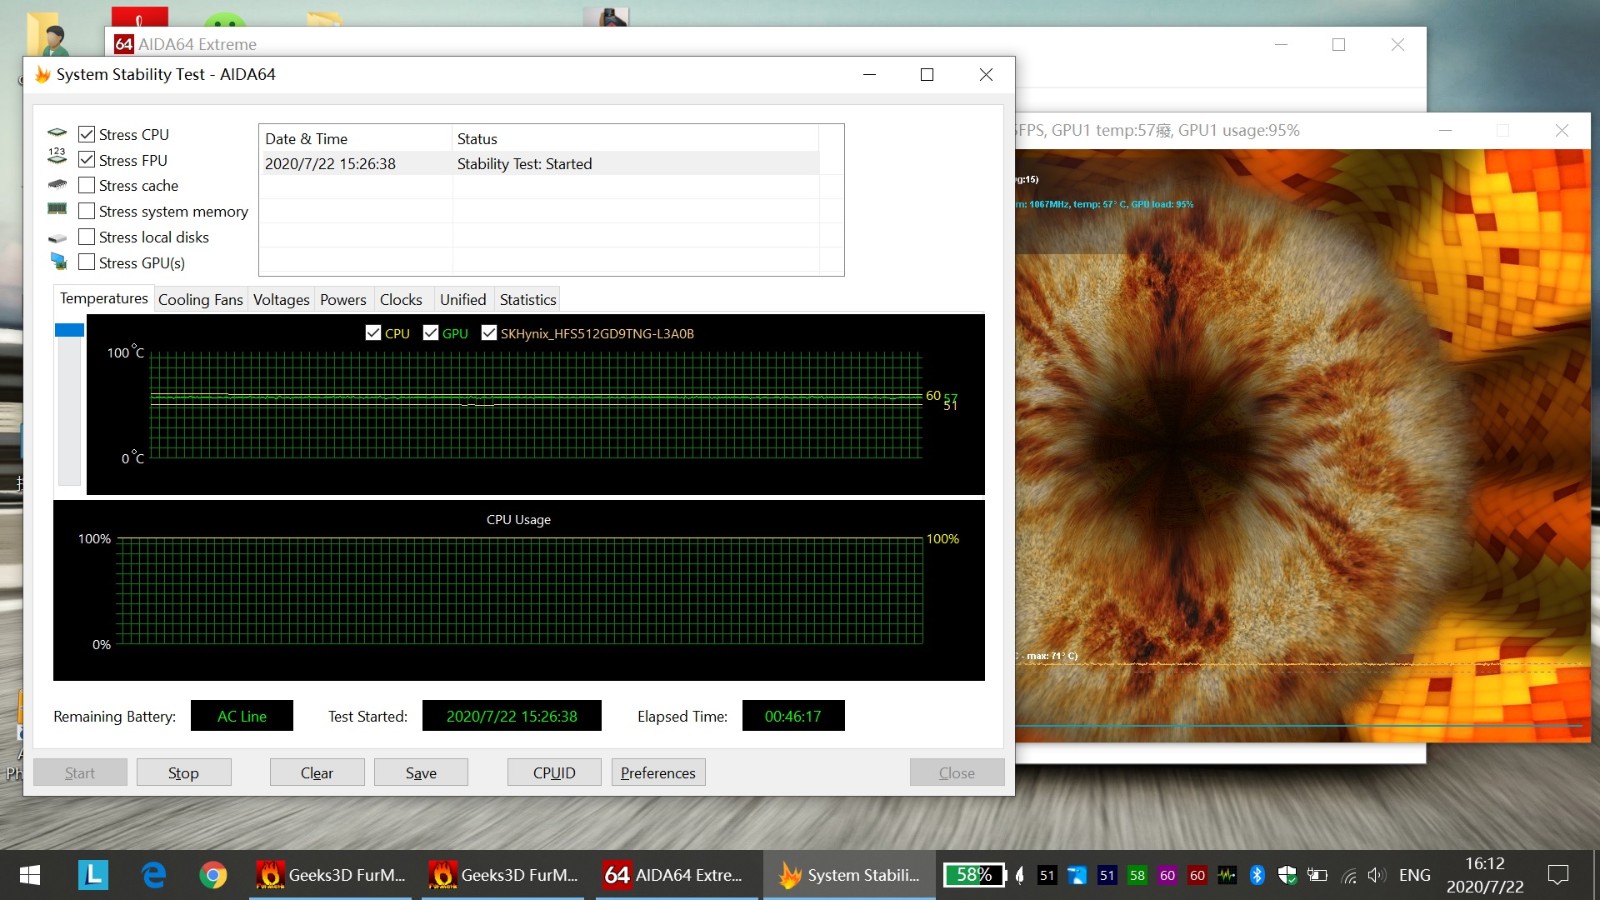Screen dimensions: 1600x900
Task: Click the AIDA64 Extreme window's 64 logo icon
Action: (124, 44)
